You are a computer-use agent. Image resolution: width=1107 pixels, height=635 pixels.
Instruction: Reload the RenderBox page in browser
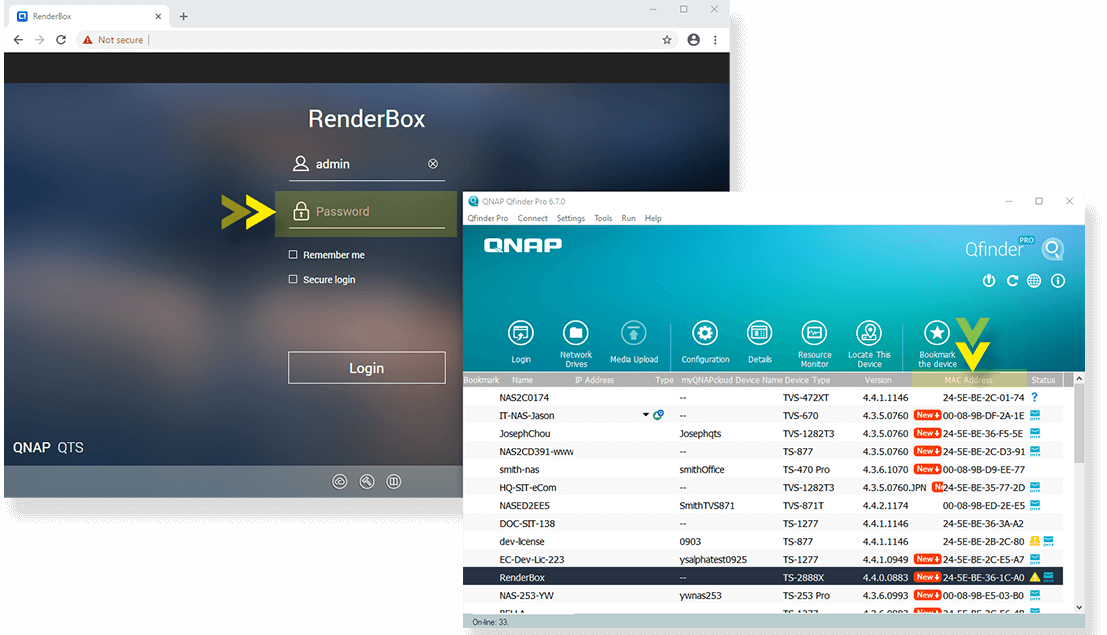(x=61, y=40)
